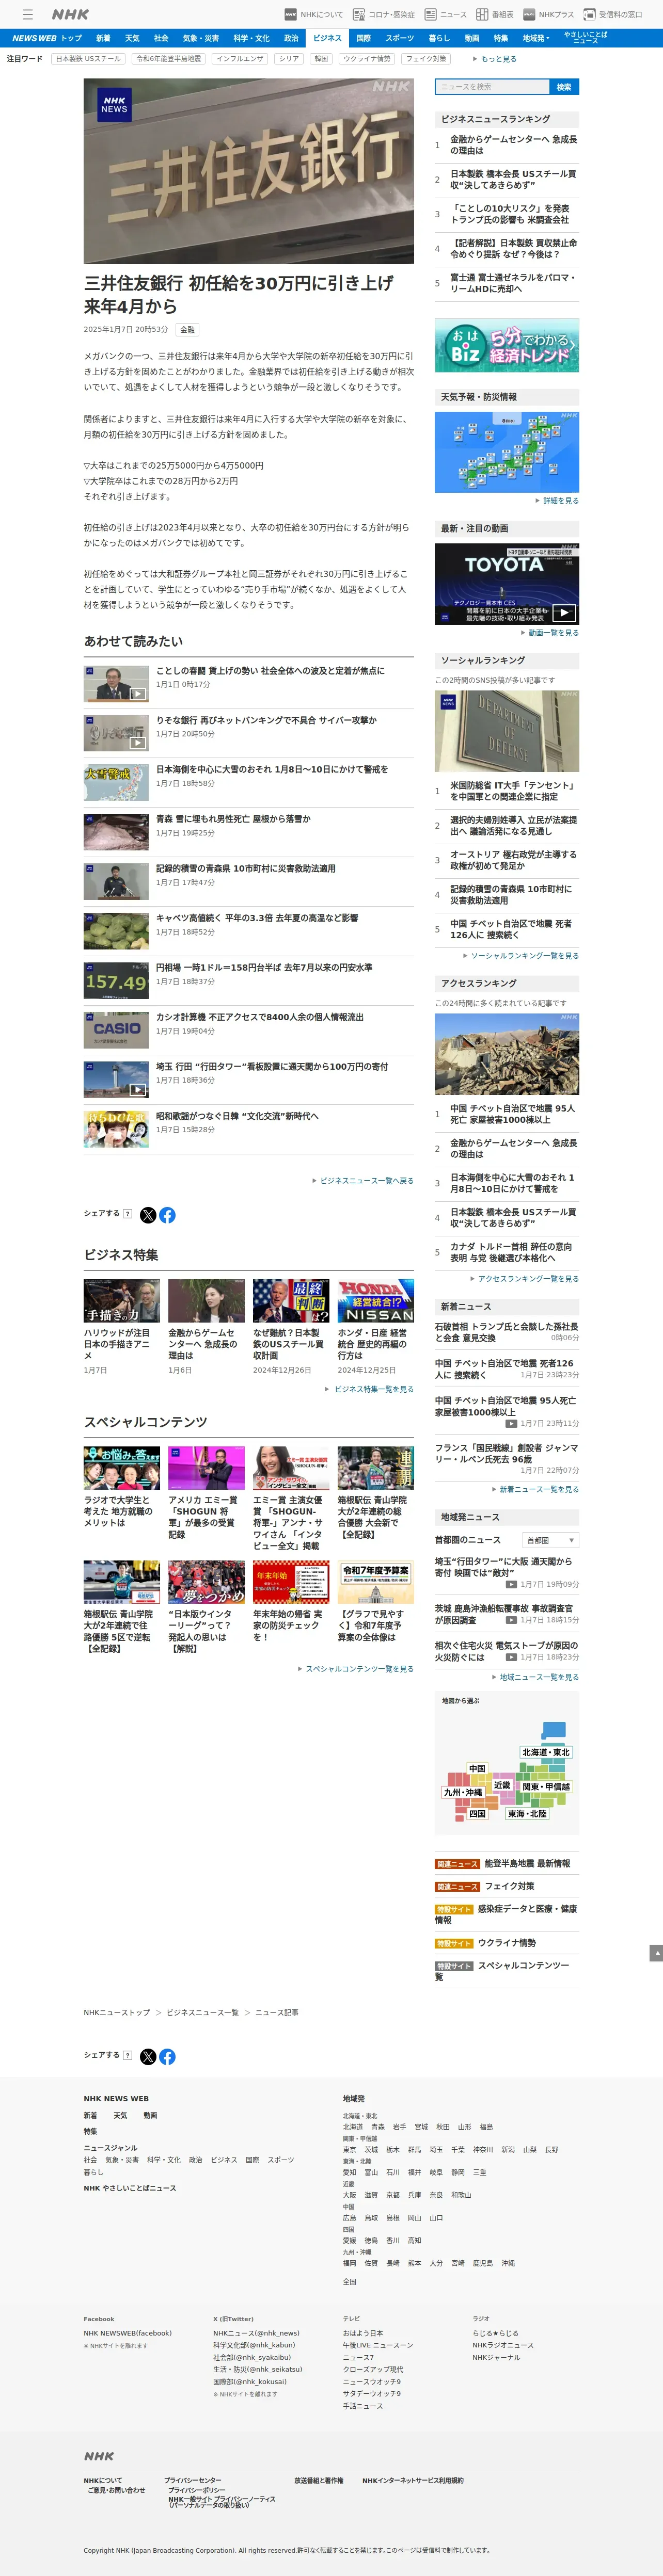Open the 円相場 158円台 article
Screen dimensions: 663x2576
pyautogui.click(x=249, y=980)
